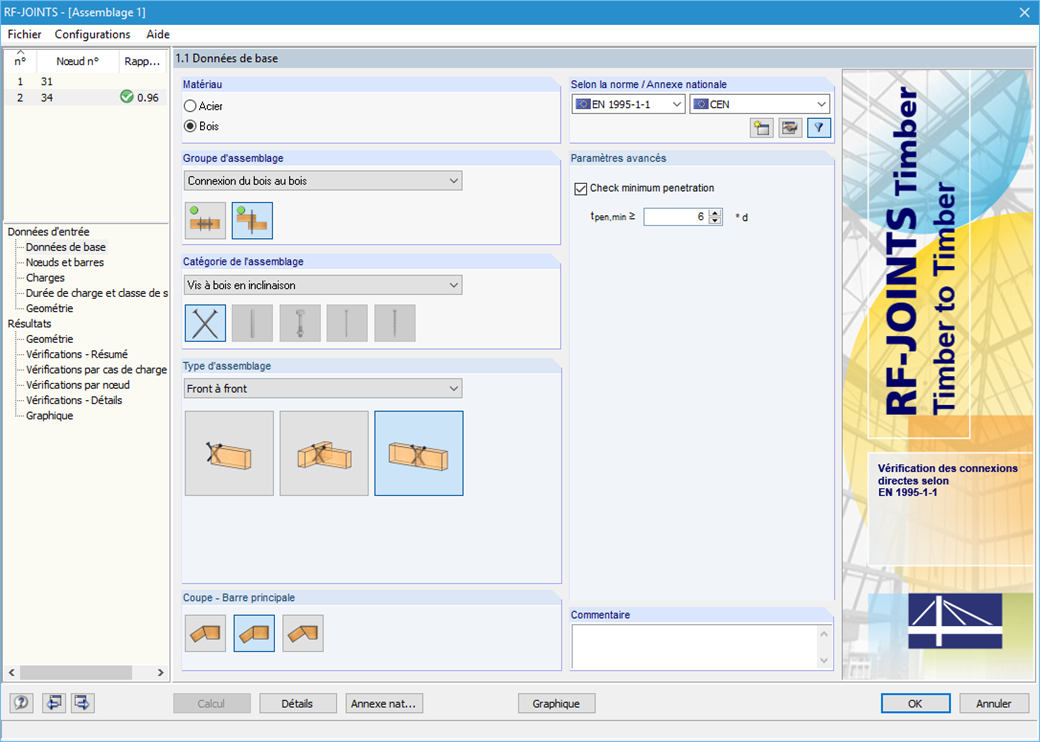Open the Annexe nat... button
This screenshot has width=1040, height=742.
click(x=384, y=704)
